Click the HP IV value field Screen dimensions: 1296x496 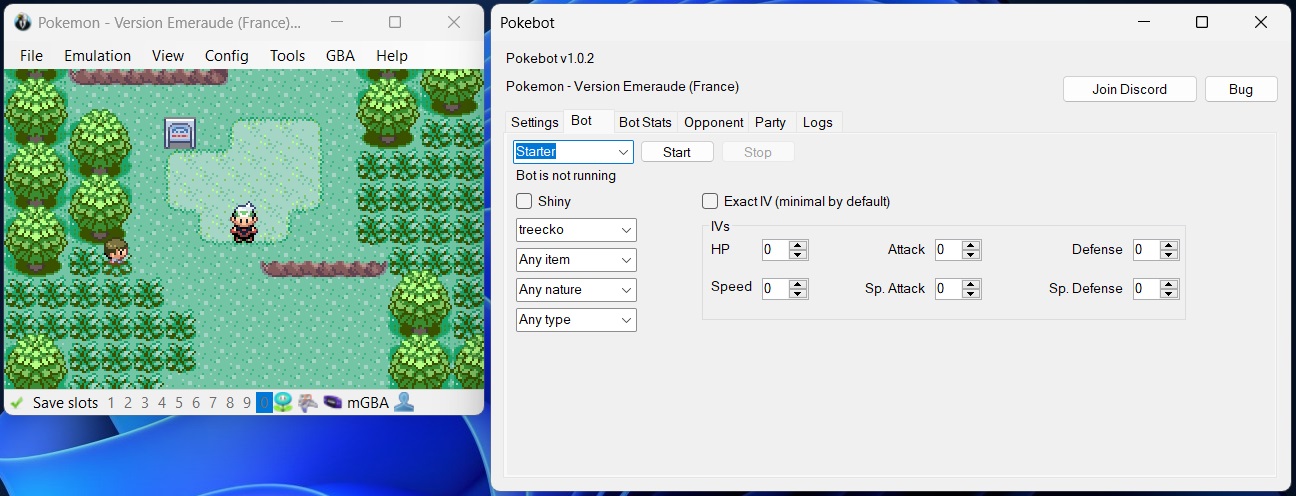coord(775,250)
